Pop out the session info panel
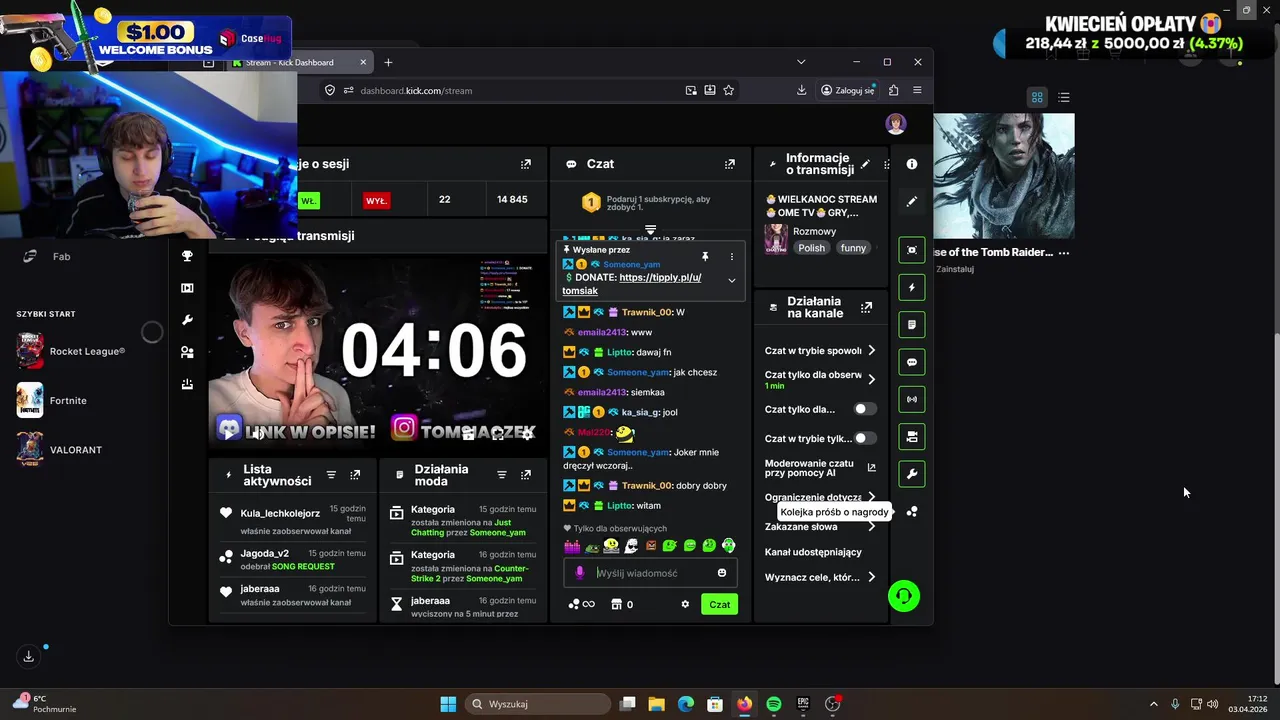The image size is (1280, 720). pos(526,164)
